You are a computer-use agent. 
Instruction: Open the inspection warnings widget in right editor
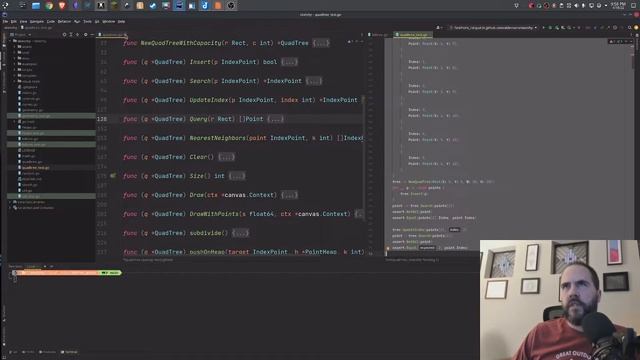coord(620,42)
